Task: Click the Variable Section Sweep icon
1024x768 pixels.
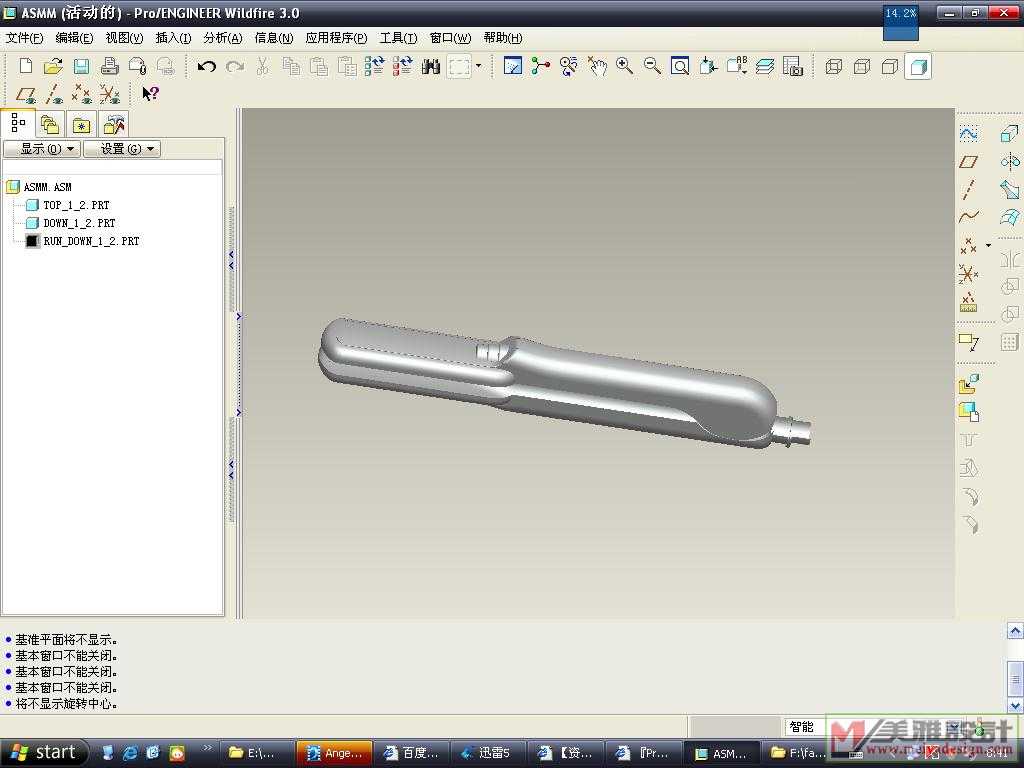Action: click(1010, 189)
